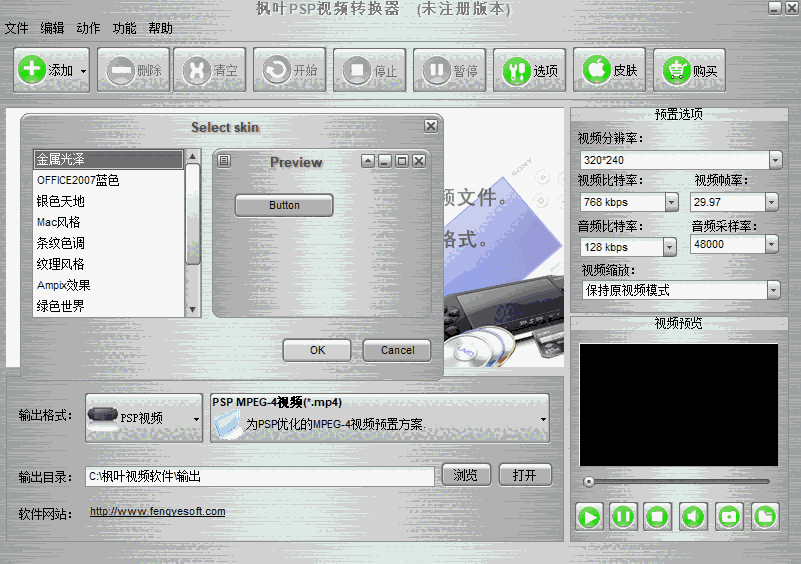This screenshot has width=801, height=564.
Task: Open the http://www.fengyesoft.com link
Action: click(x=157, y=511)
